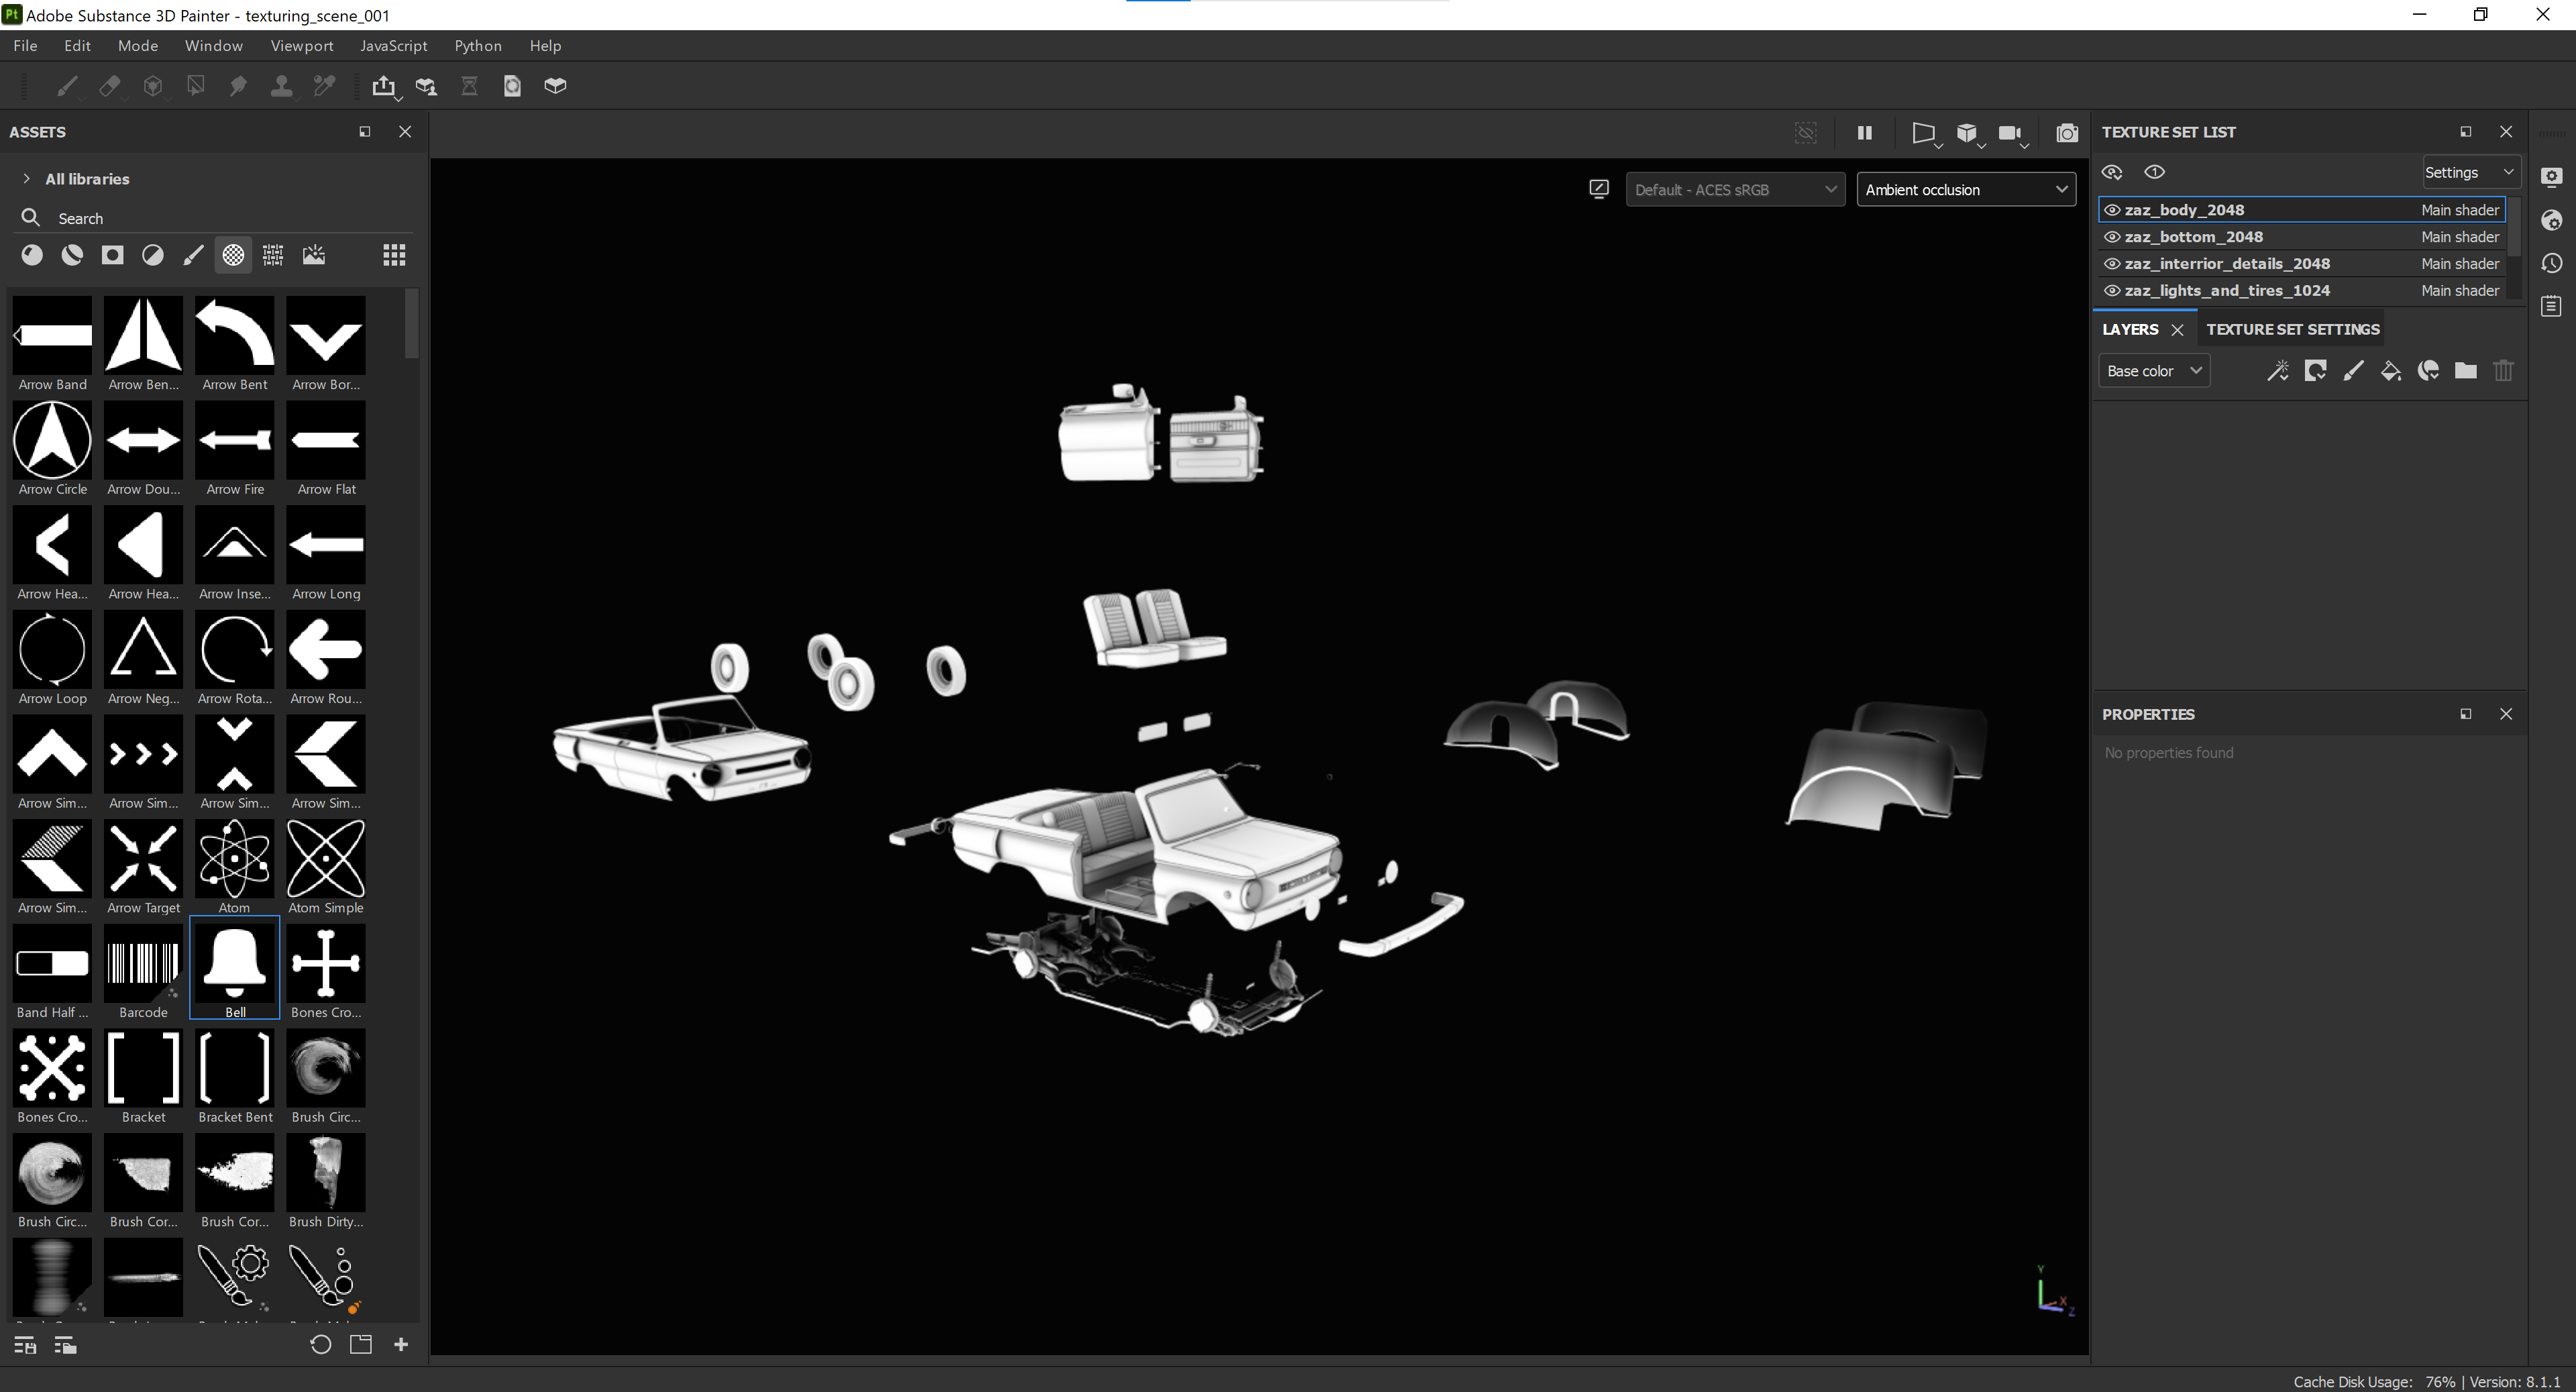
Task: Click the add folder icon in Layers
Action: click(2465, 371)
